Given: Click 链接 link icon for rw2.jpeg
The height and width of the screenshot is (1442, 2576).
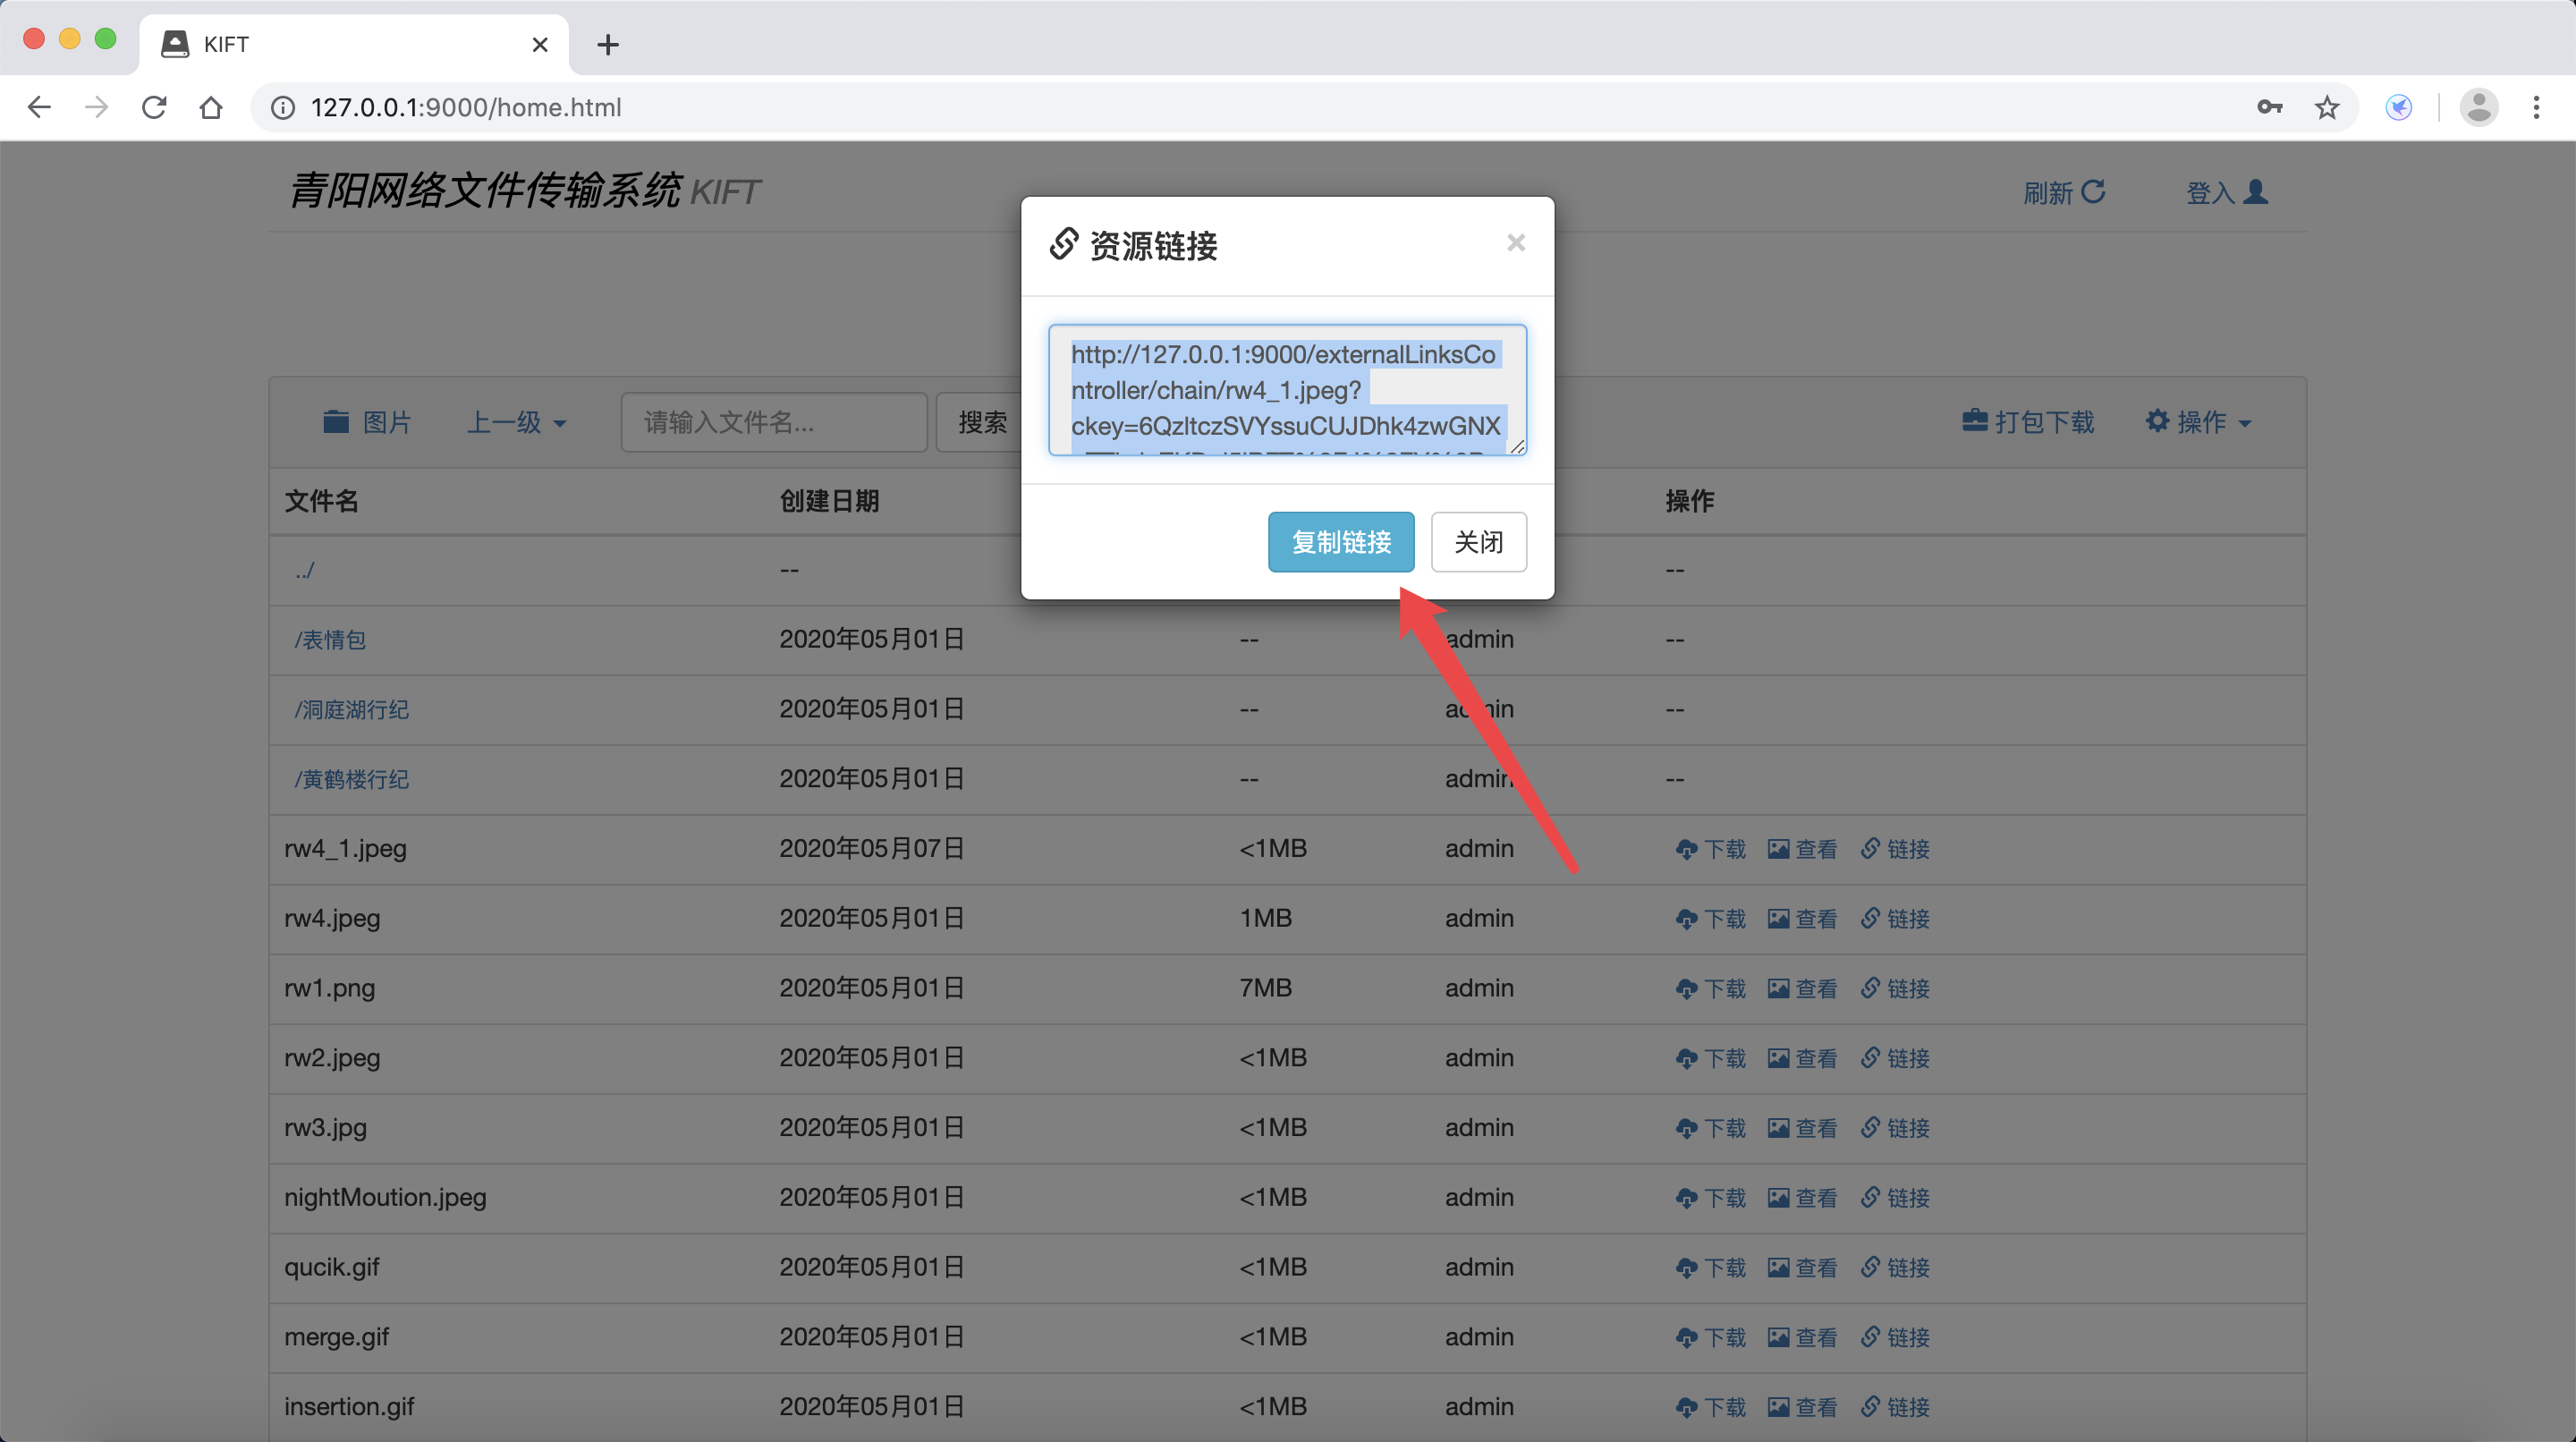Looking at the screenshot, I should pyautogui.click(x=1870, y=1058).
